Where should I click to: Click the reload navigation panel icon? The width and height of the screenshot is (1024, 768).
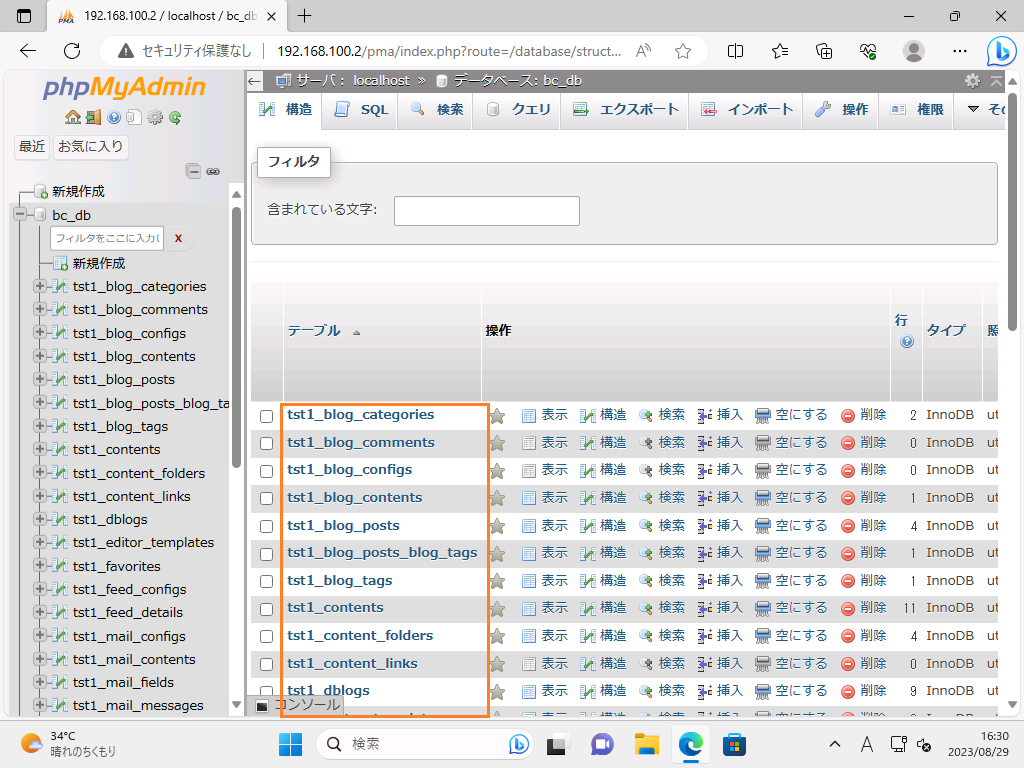pyautogui.click(x=175, y=117)
